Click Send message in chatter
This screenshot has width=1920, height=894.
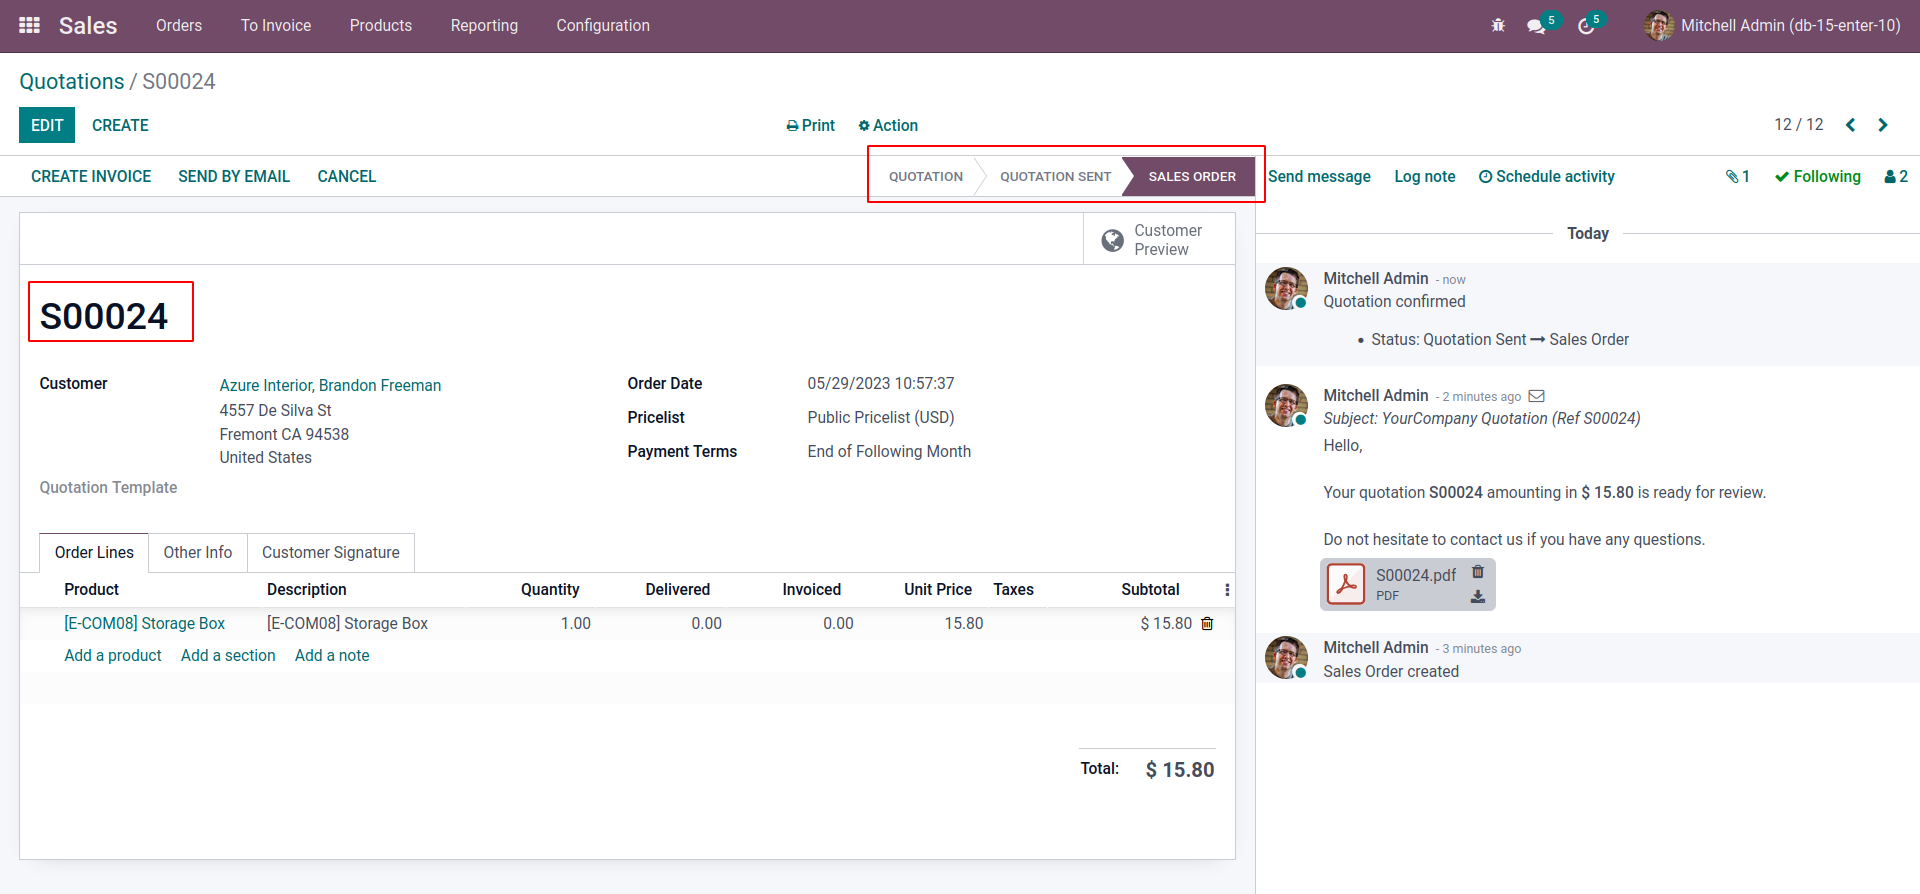click(x=1319, y=177)
